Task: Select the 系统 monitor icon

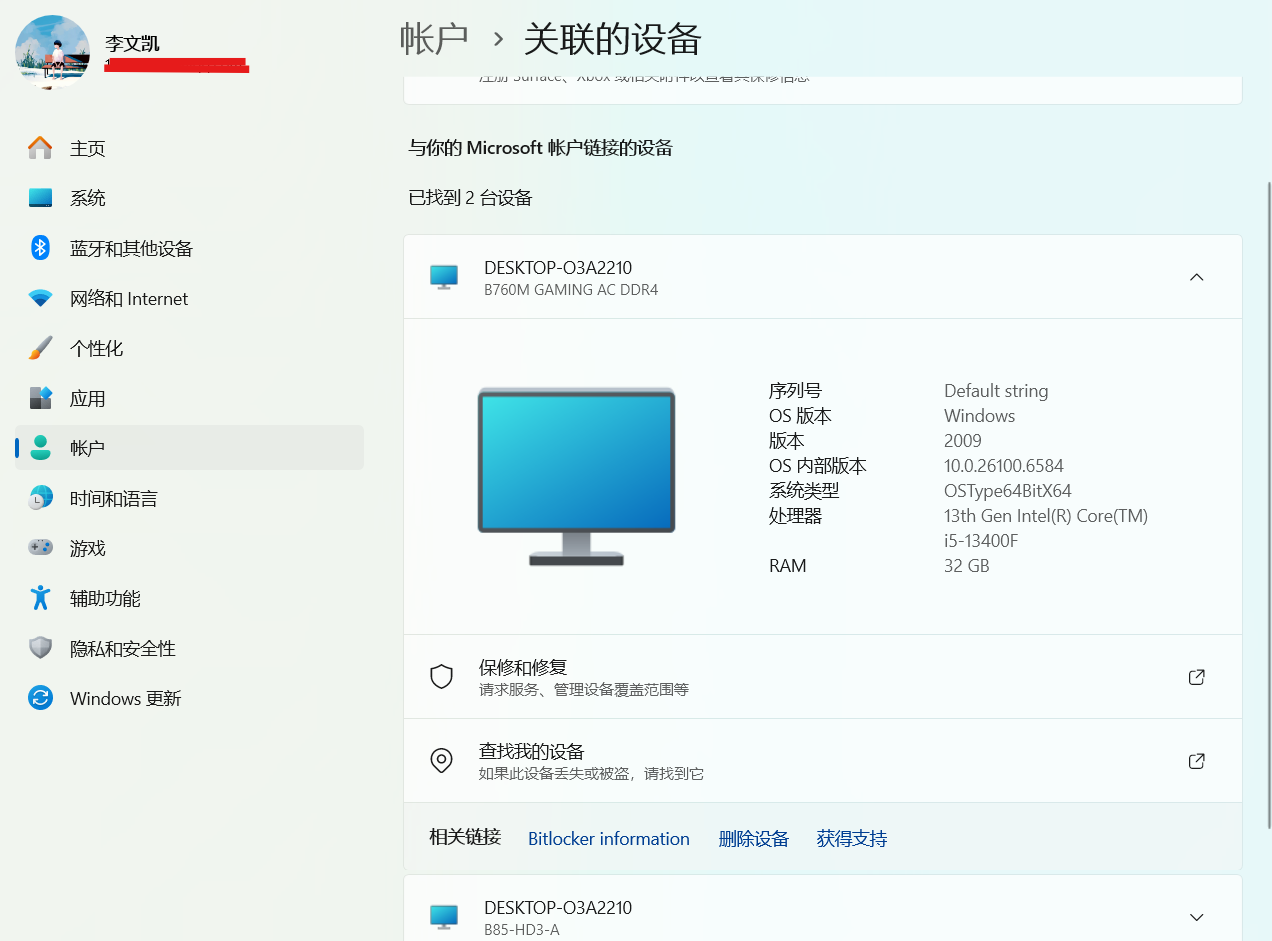Action: (x=40, y=198)
